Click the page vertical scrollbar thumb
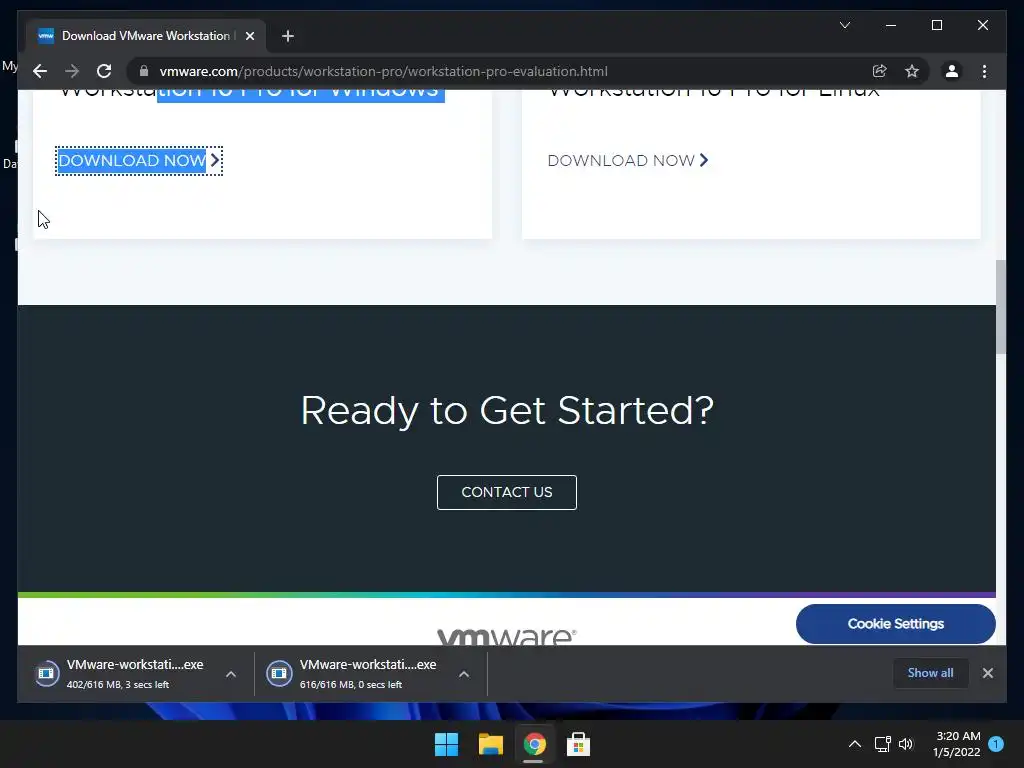Viewport: 1024px width, 768px height. coord(1000,307)
